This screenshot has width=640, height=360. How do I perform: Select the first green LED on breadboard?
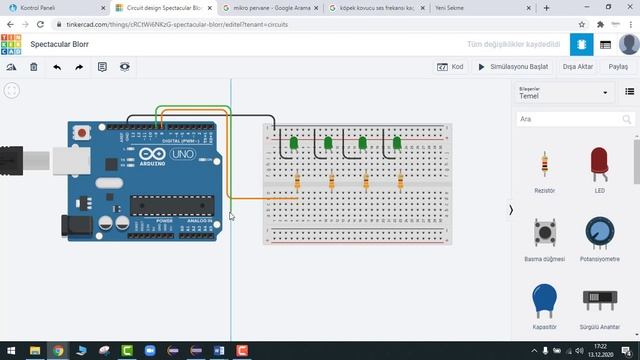click(293, 144)
